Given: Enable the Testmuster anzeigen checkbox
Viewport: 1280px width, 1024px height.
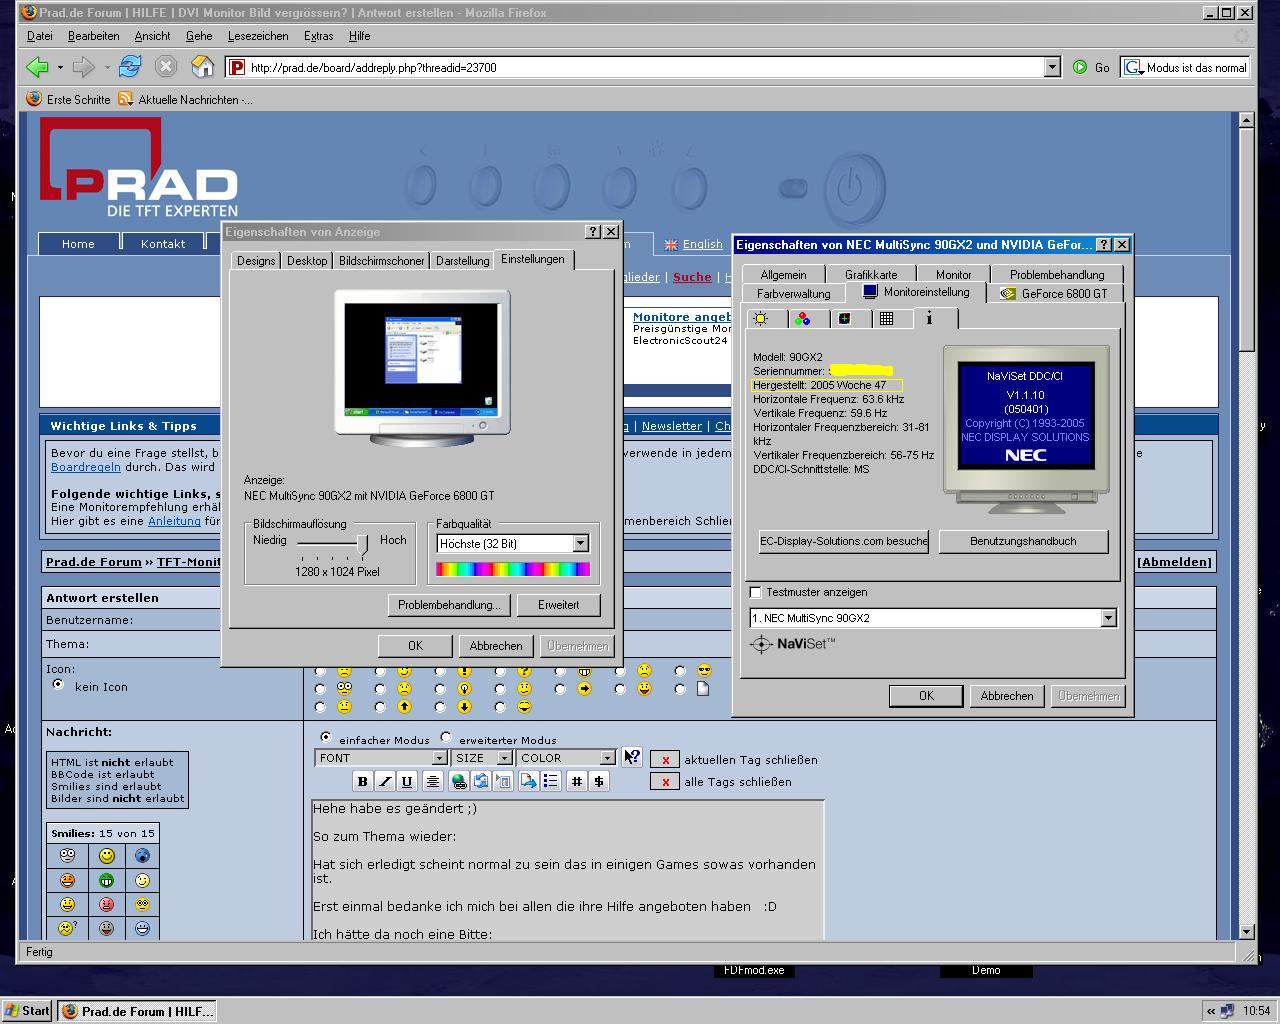Looking at the screenshot, I should [x=756, y=592].
